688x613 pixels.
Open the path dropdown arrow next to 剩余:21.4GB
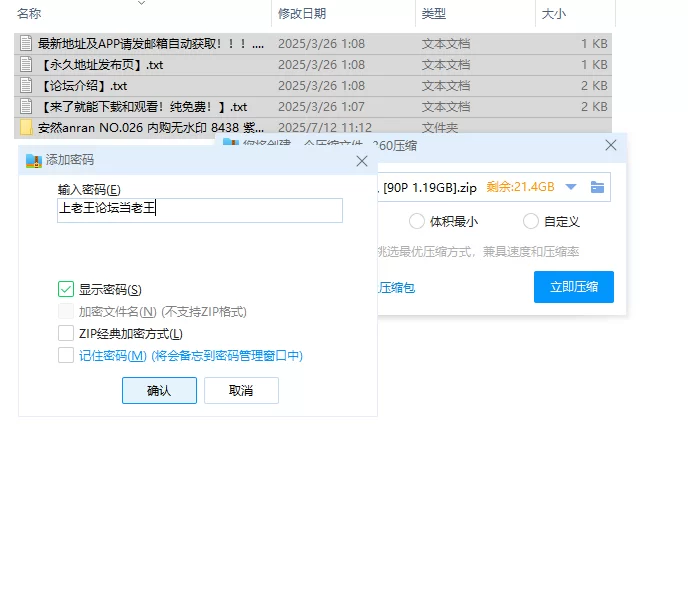(571, 187)
